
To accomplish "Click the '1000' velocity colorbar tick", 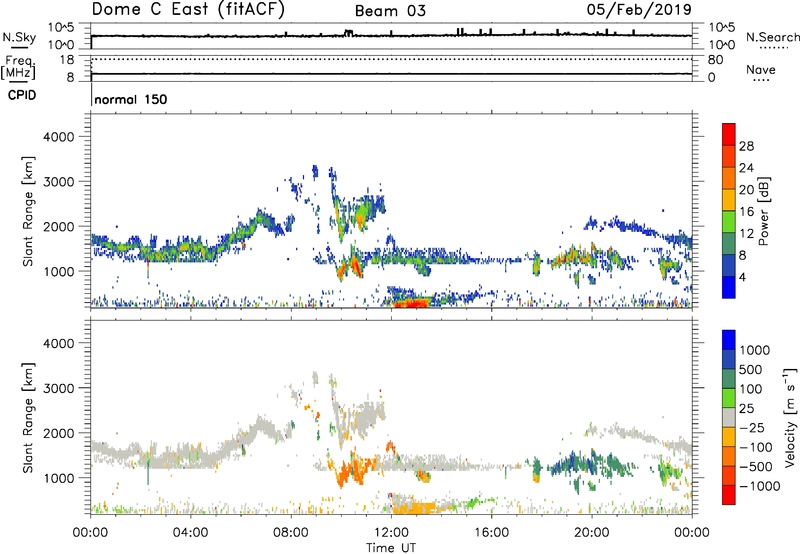I will pos(754,350).
